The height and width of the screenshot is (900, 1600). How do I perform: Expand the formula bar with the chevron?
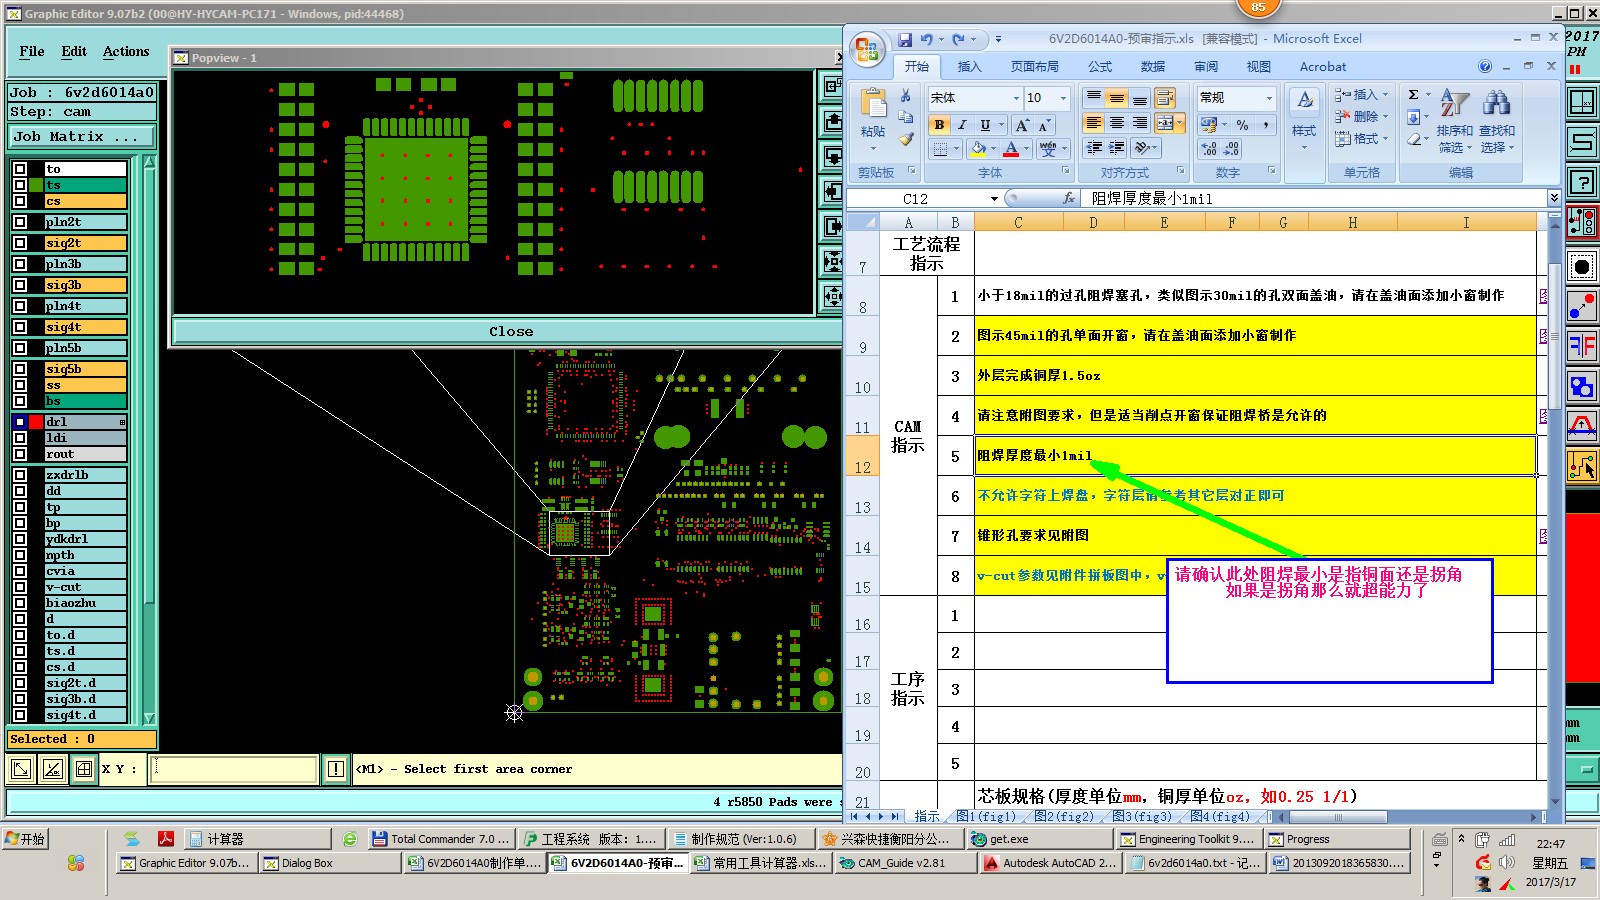click(x=1554, y=198)
